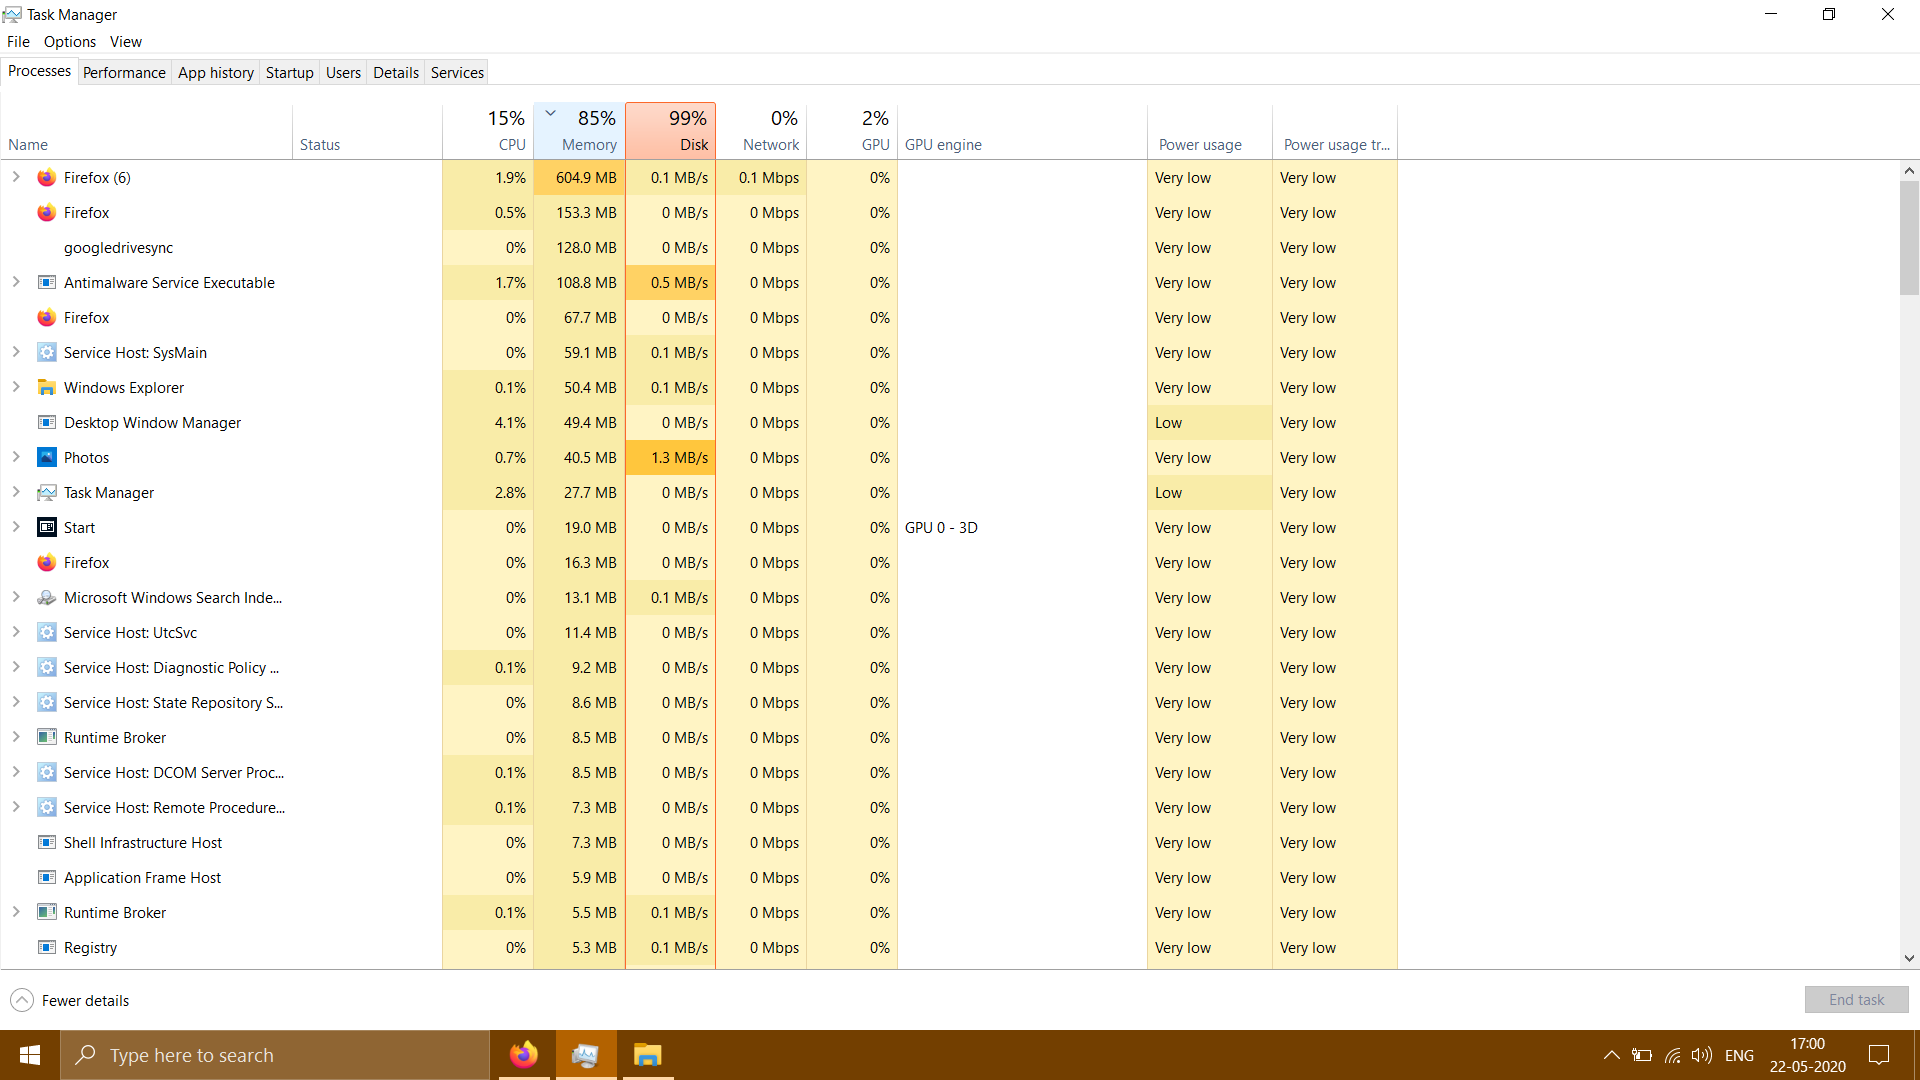The image size is (1920, 1080).
Task: Expand the Windows Explorer process
Action: click(x=16, y=387)
